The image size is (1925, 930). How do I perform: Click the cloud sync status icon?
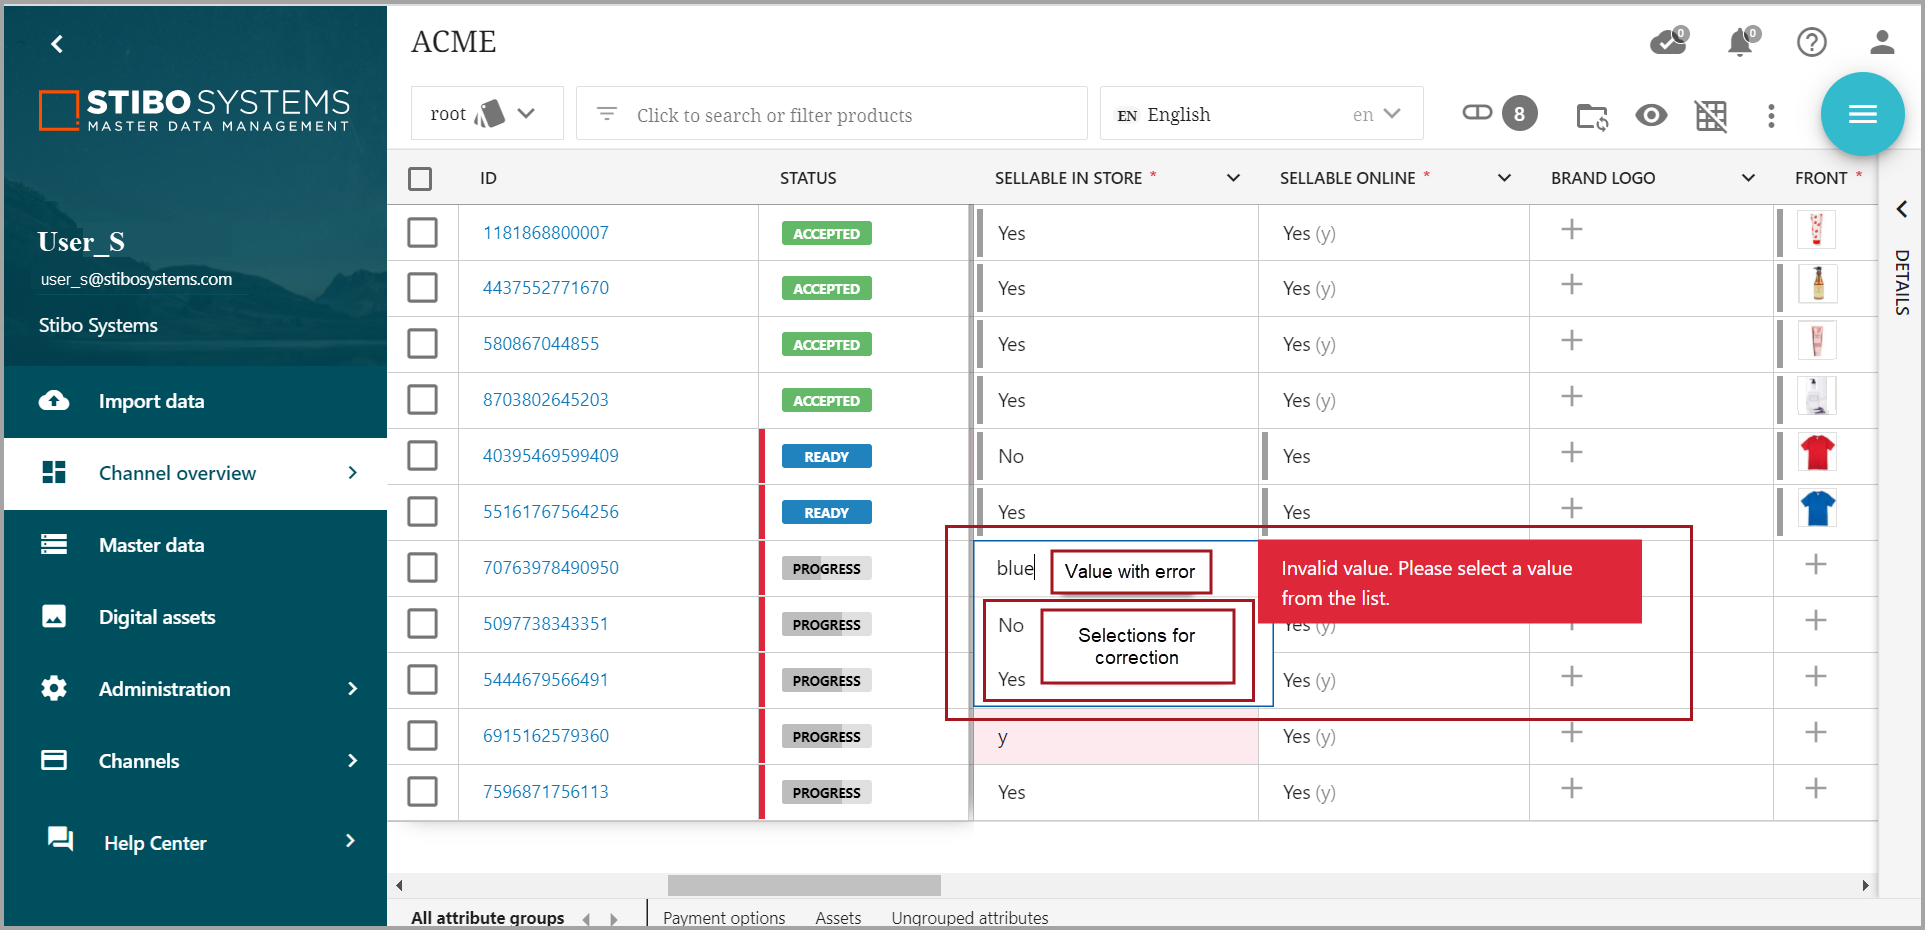(1667, 42)
